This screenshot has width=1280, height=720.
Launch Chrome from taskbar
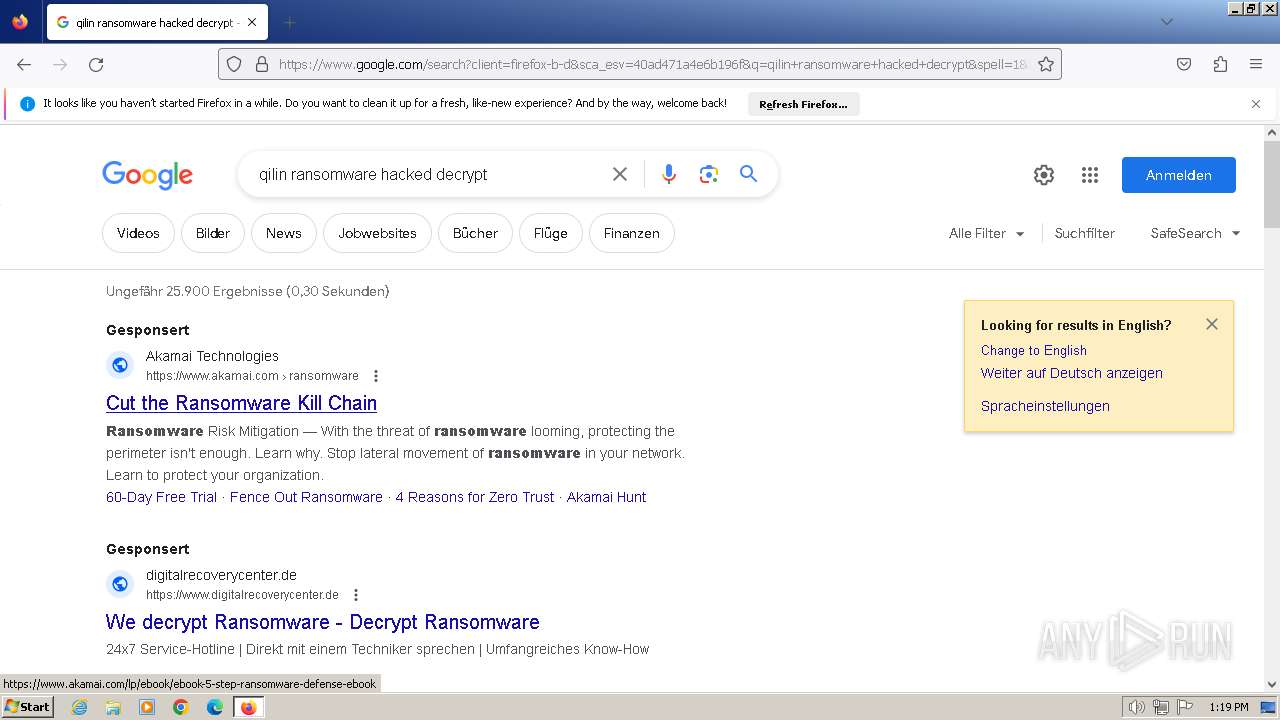point(181,707)
